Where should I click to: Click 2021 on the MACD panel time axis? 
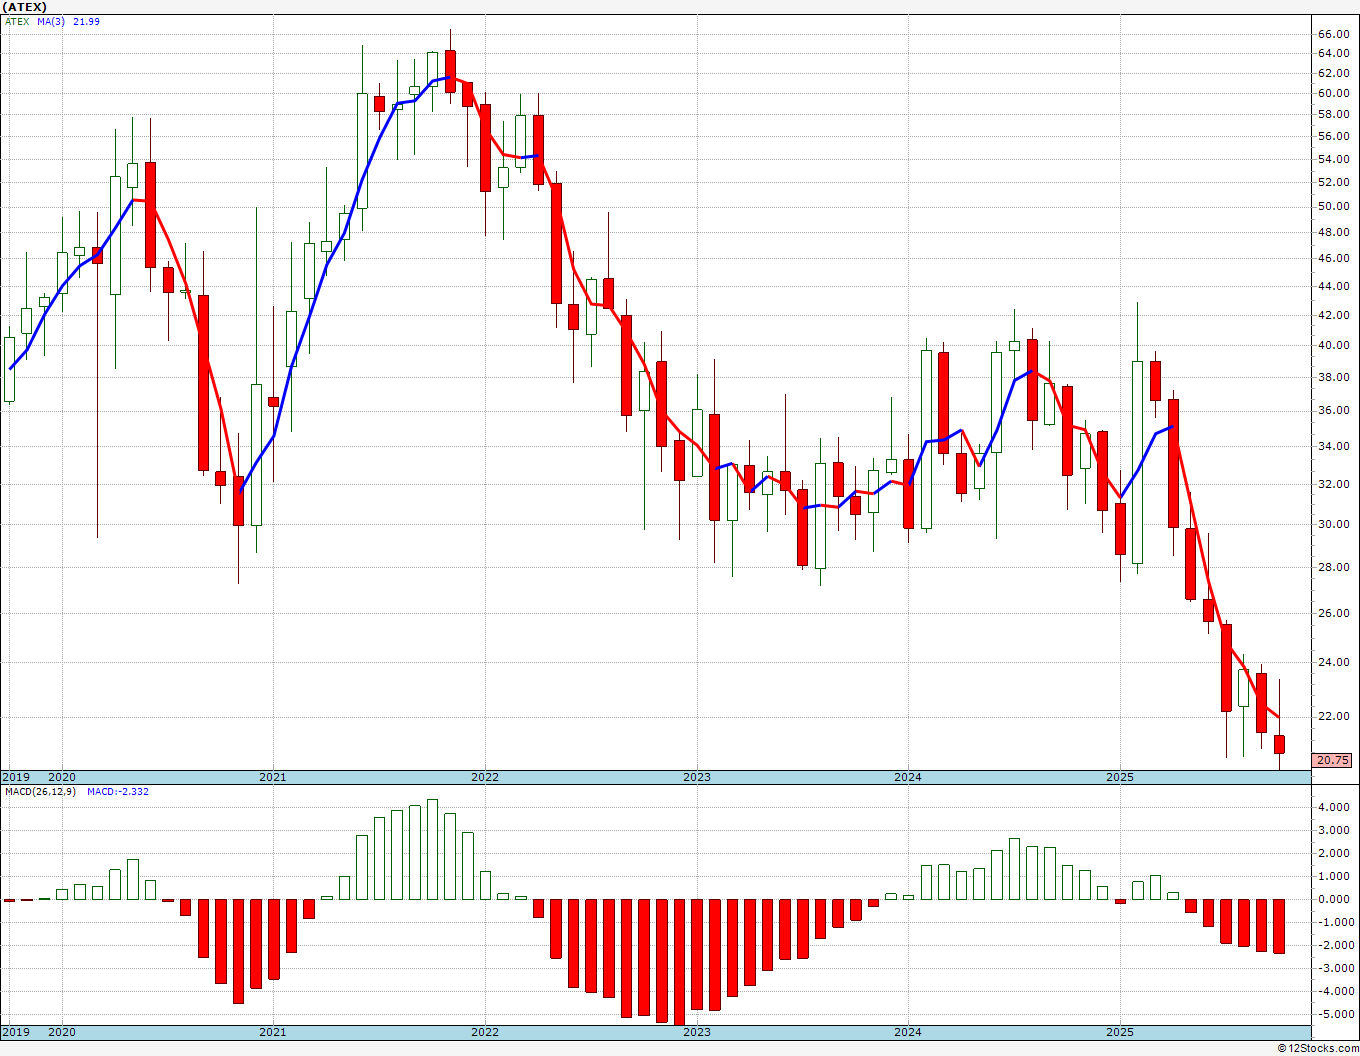coord(273,1032)
